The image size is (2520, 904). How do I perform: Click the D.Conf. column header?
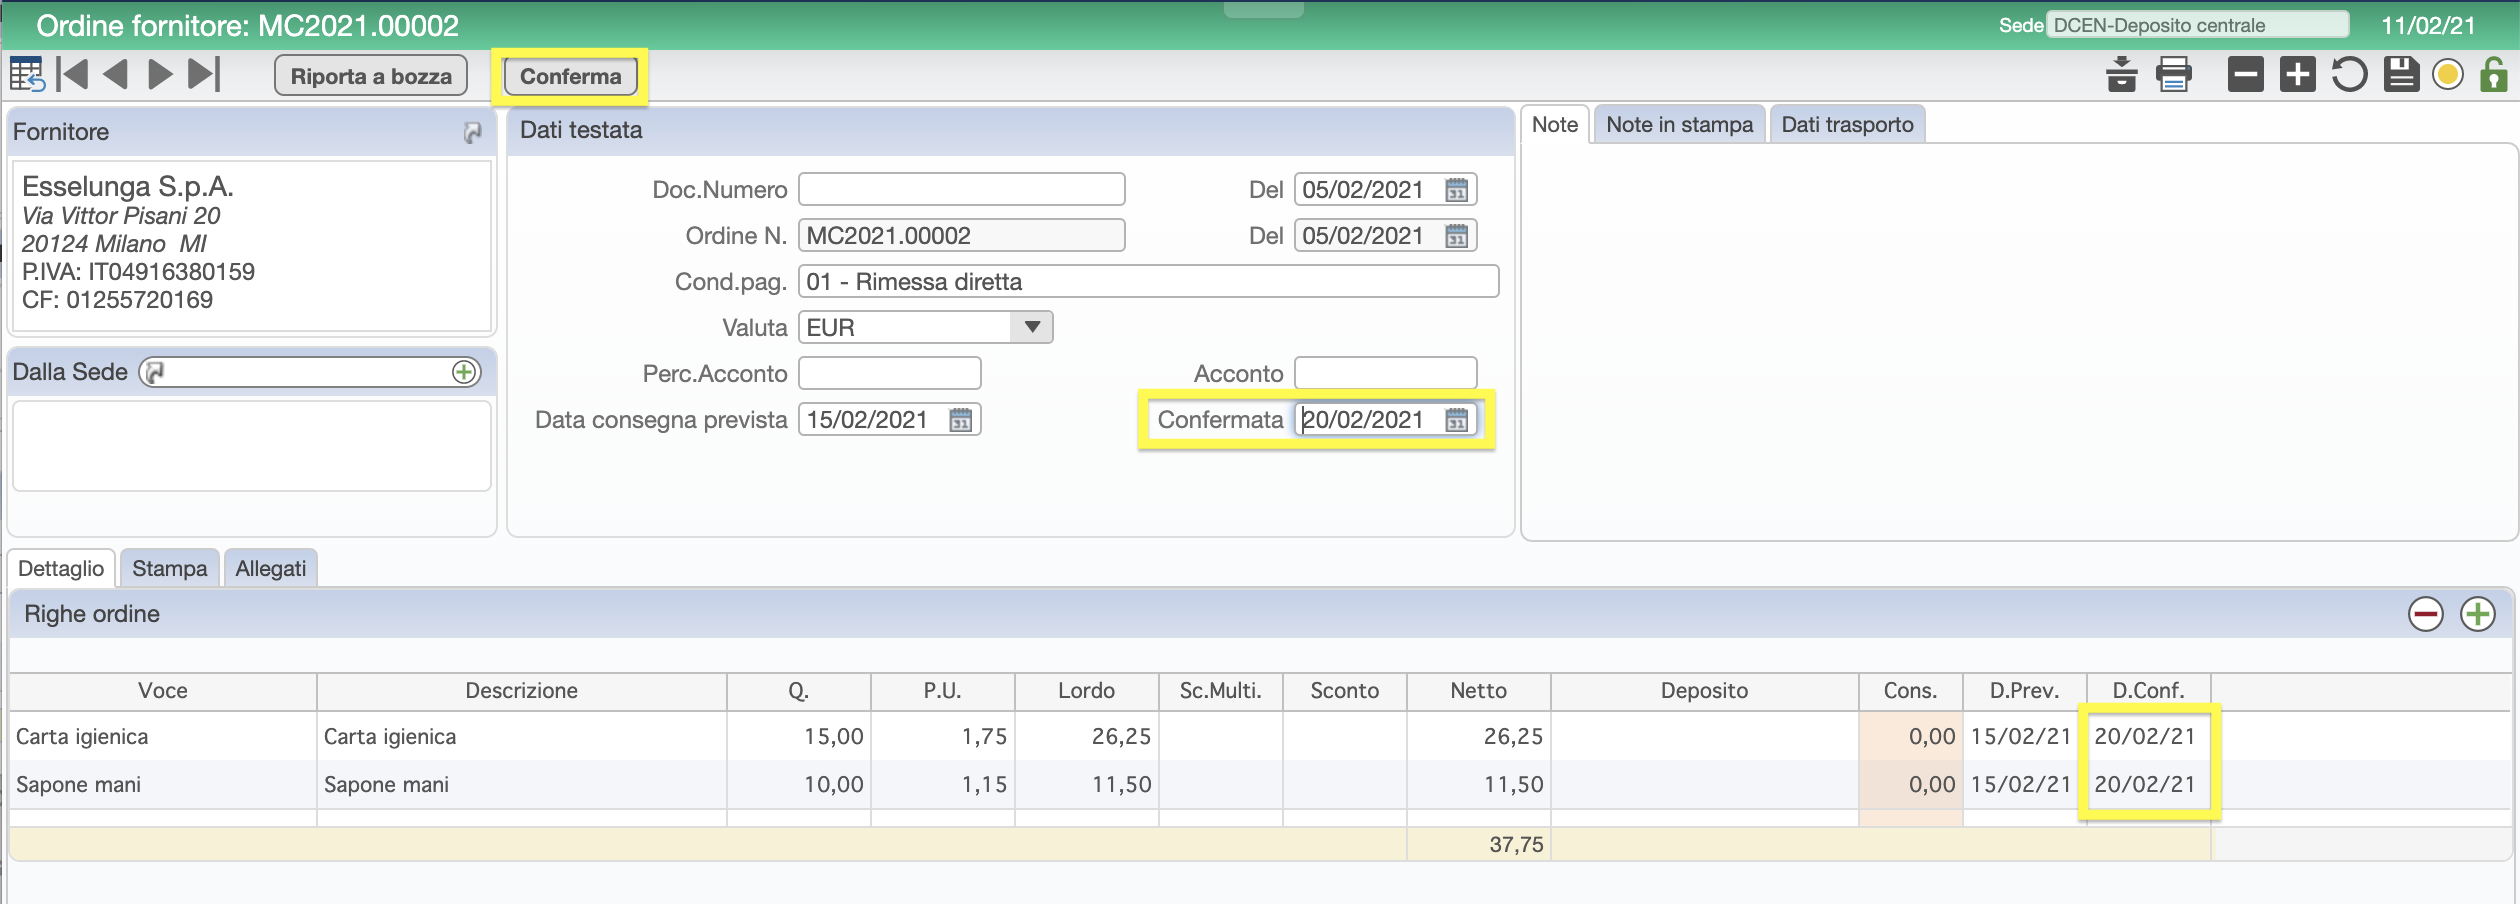point(2149,690)
